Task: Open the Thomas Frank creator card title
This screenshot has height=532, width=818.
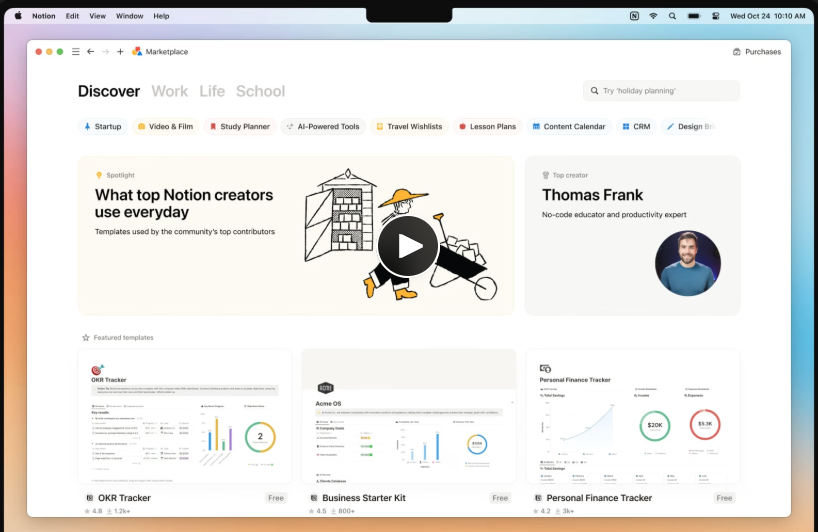Action: tap(593, 195)
